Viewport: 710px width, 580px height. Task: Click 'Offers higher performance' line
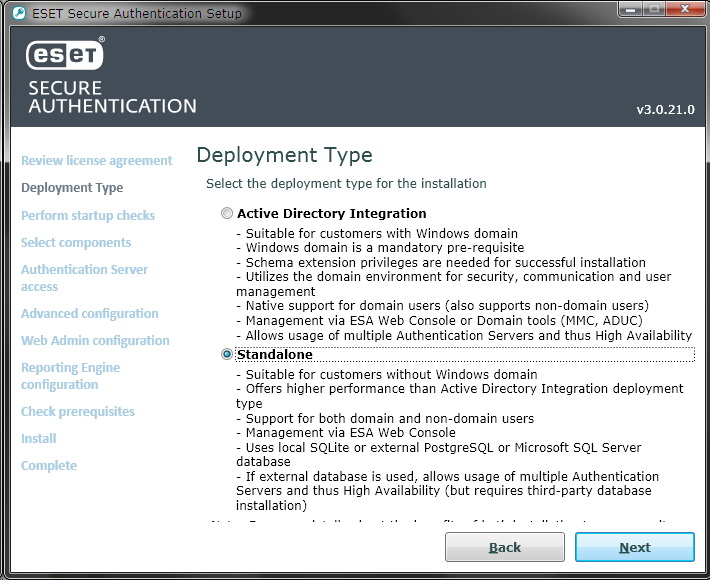(x=460, y=396)
